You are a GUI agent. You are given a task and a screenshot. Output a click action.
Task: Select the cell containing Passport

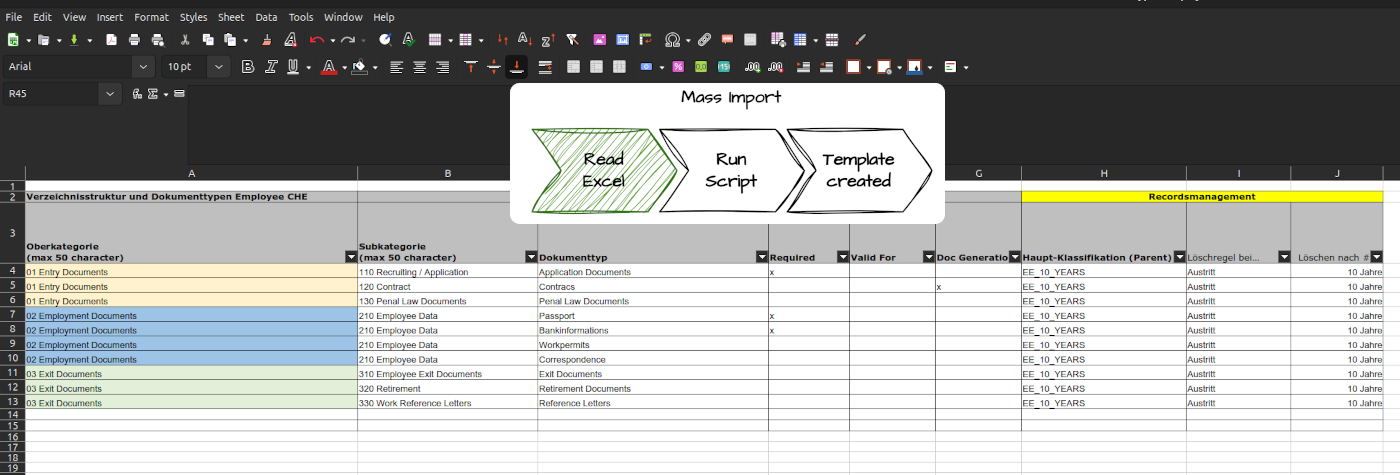pos(653,315)
